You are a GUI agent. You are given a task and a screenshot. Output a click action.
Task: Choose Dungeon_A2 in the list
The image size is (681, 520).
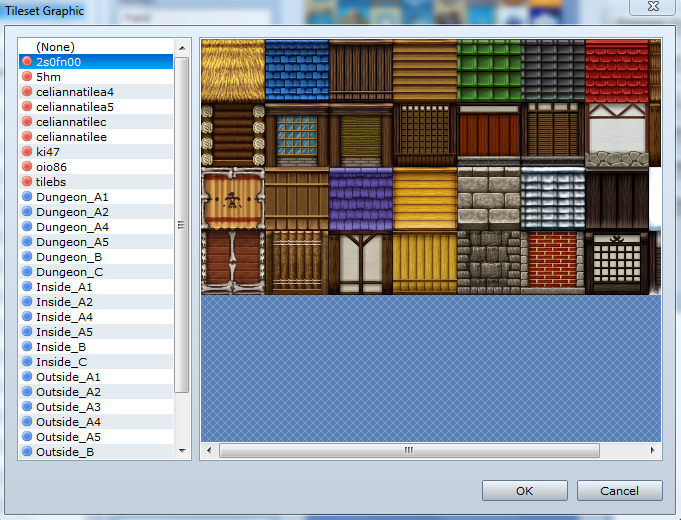pos(96,212)
